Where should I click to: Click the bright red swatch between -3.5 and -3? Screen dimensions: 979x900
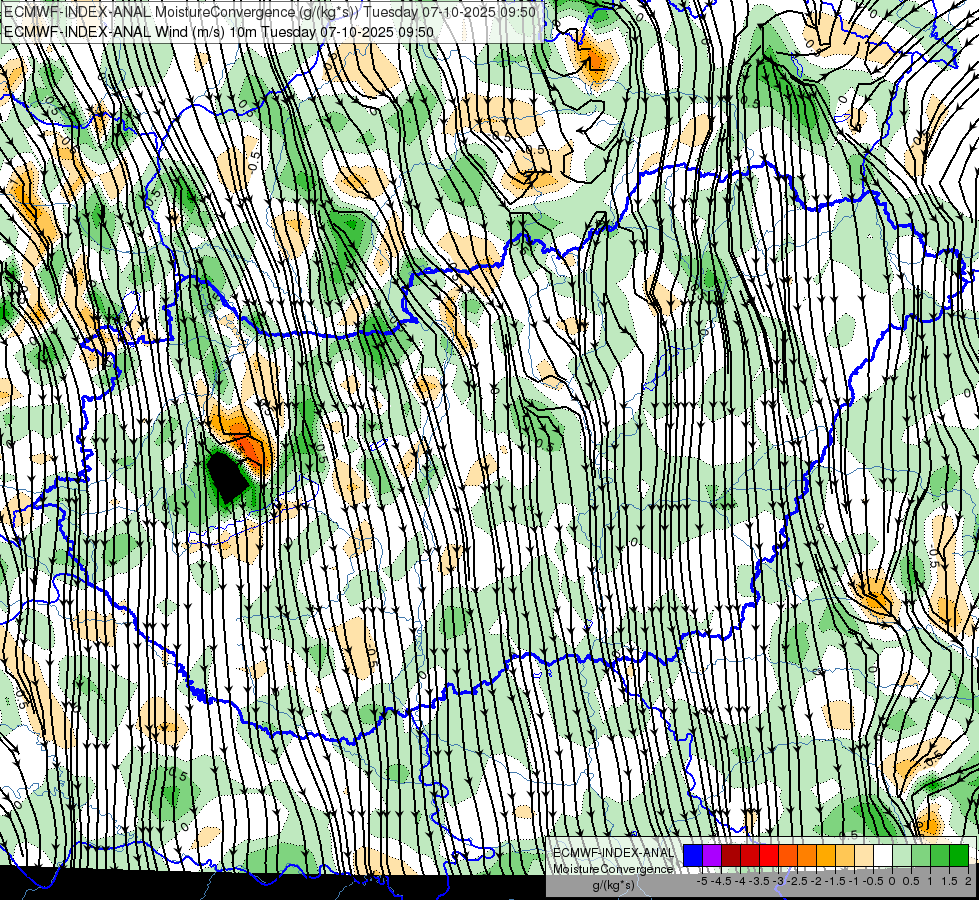coord(769,856)
